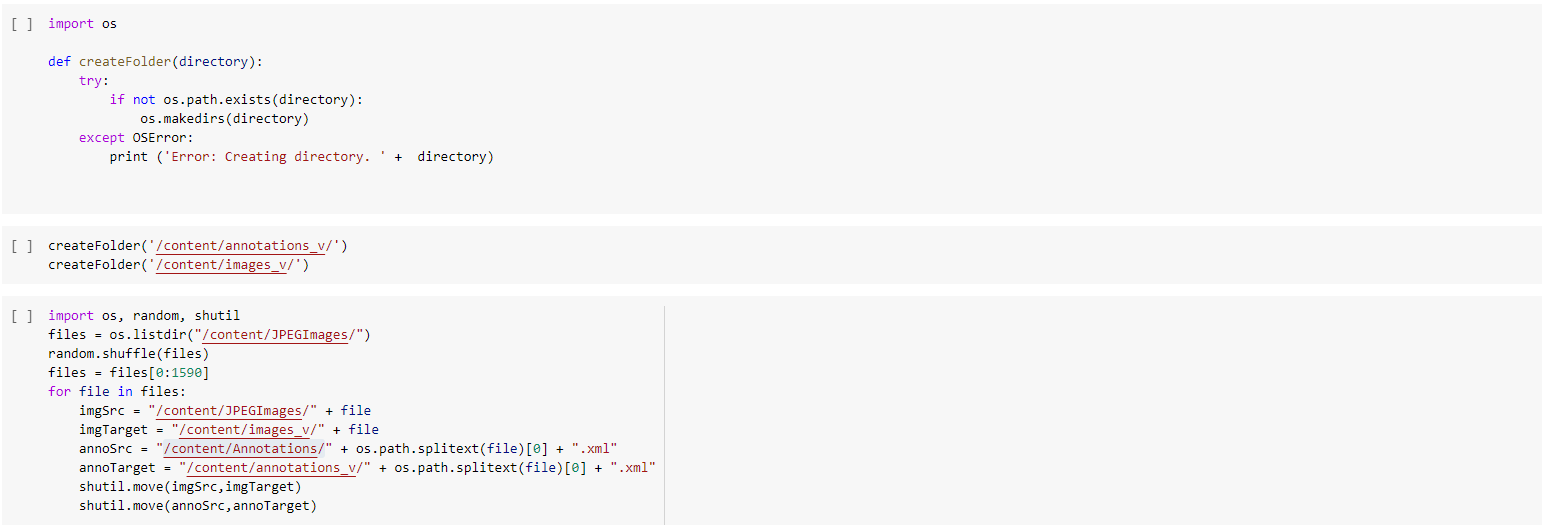
Task: Open '/content/images_v/' path in createFolder call
Action: pos(229,265)
